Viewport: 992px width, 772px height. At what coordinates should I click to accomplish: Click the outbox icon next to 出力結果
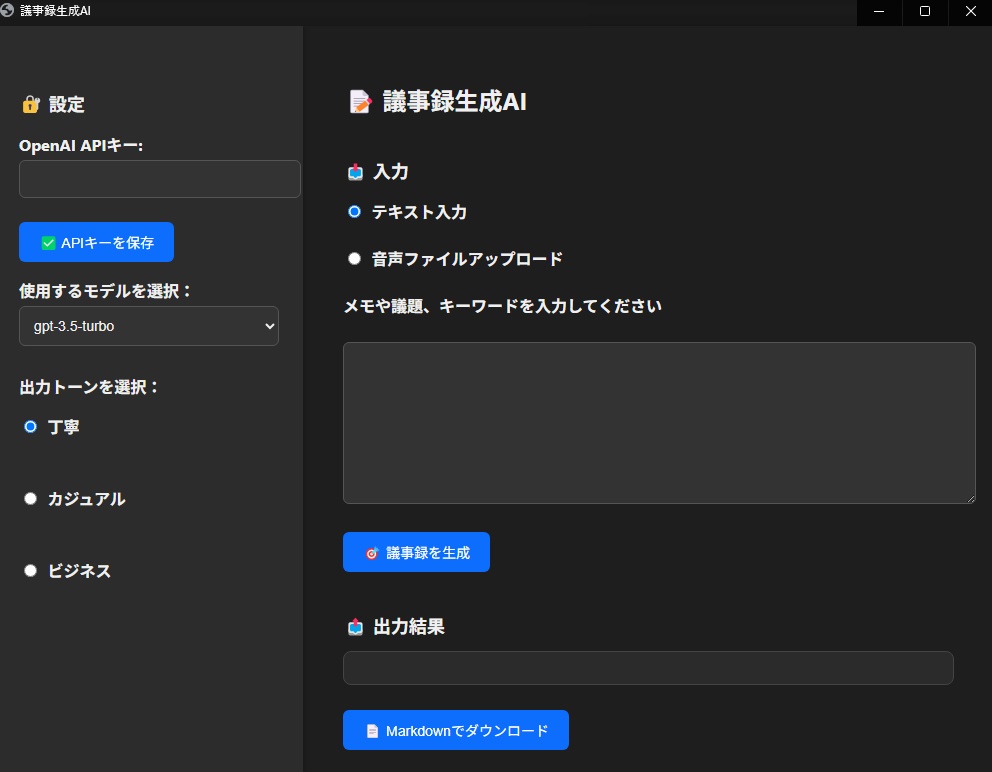point(355,627)
